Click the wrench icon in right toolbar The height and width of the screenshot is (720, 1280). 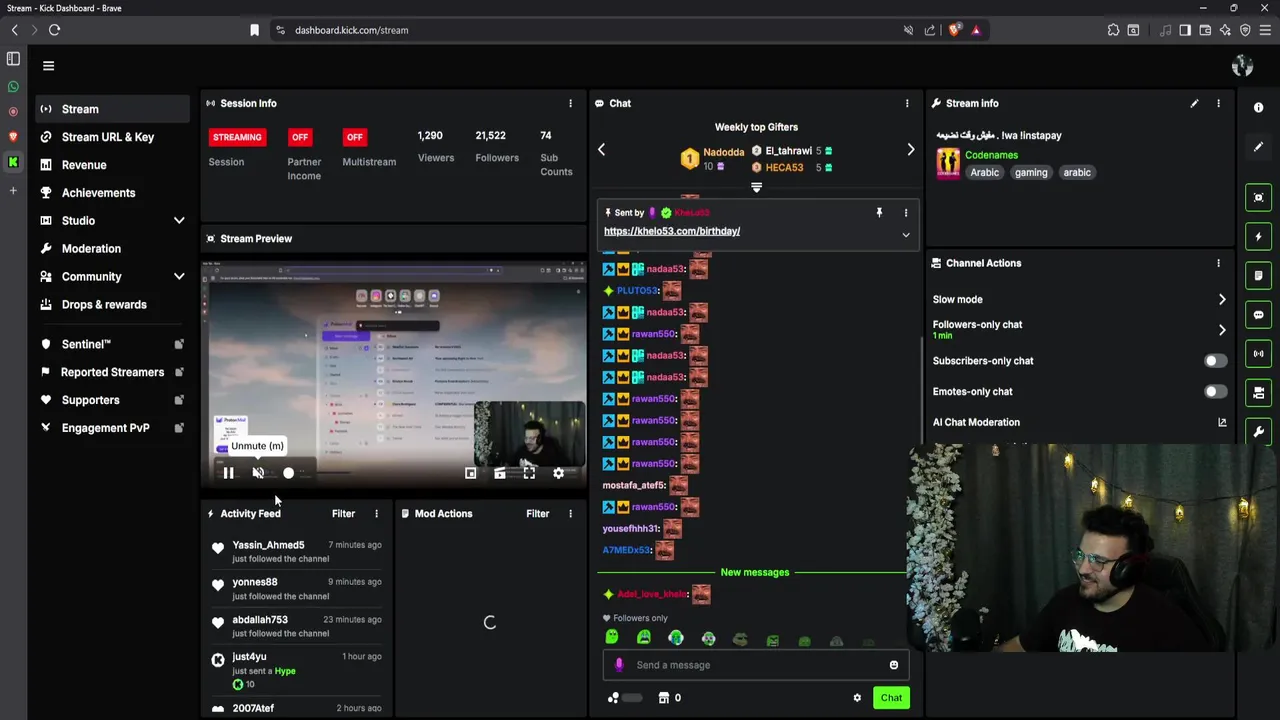pos(1258,432)
